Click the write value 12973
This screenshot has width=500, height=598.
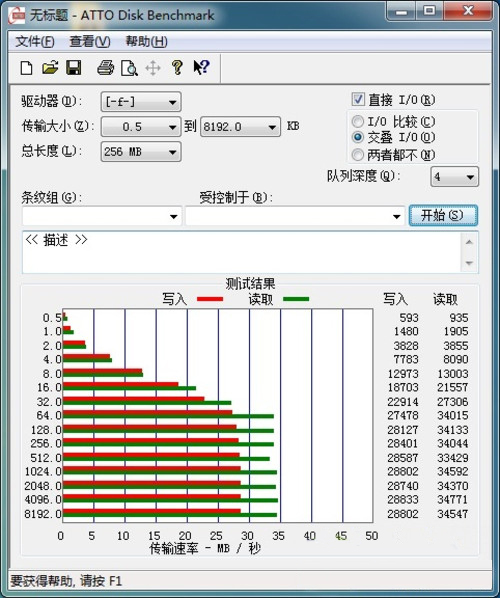pyautogui.click(x=403, y=374)
